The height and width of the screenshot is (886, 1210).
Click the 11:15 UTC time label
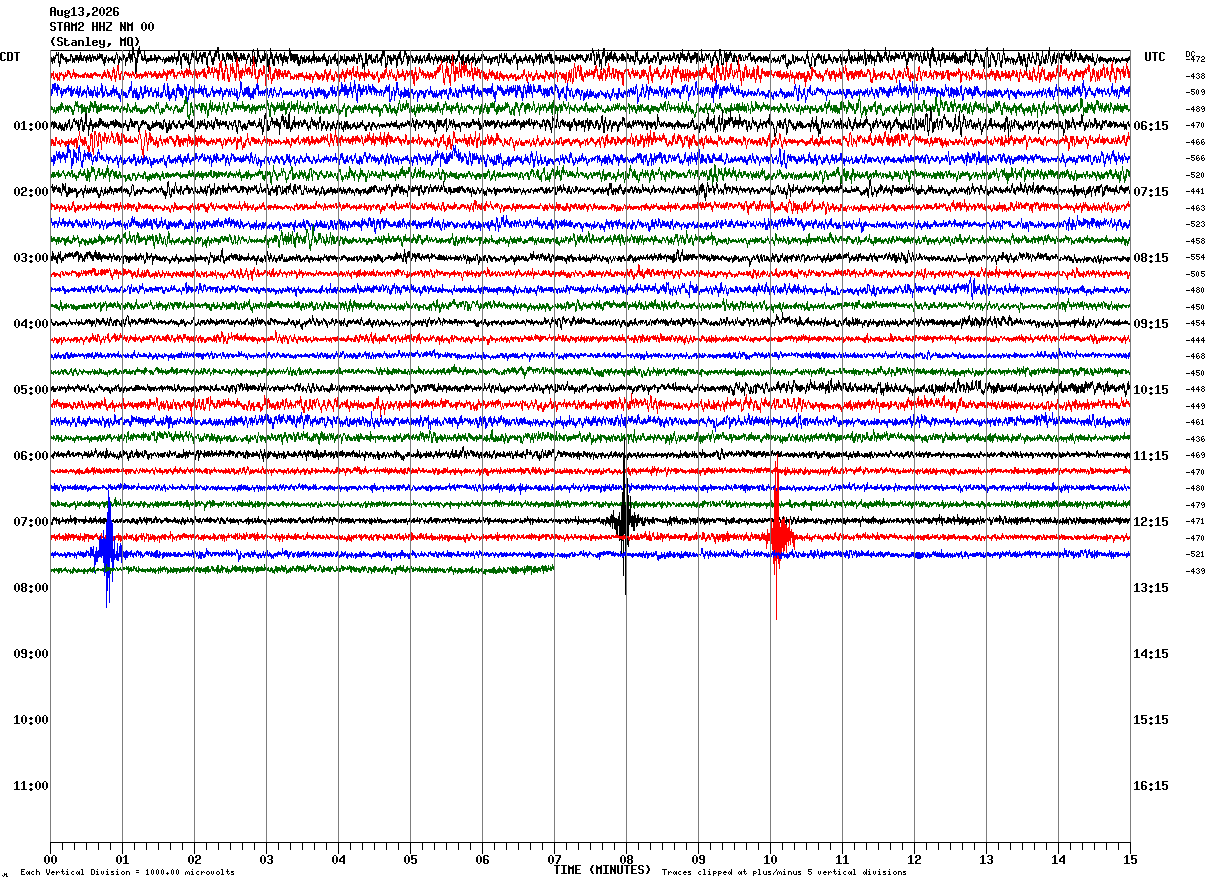(1152, 456)
